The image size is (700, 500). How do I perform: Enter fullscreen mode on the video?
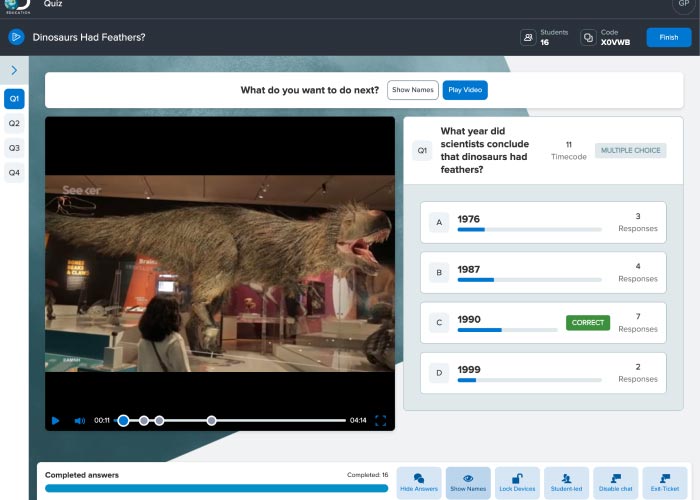click(x=380, y=421)
